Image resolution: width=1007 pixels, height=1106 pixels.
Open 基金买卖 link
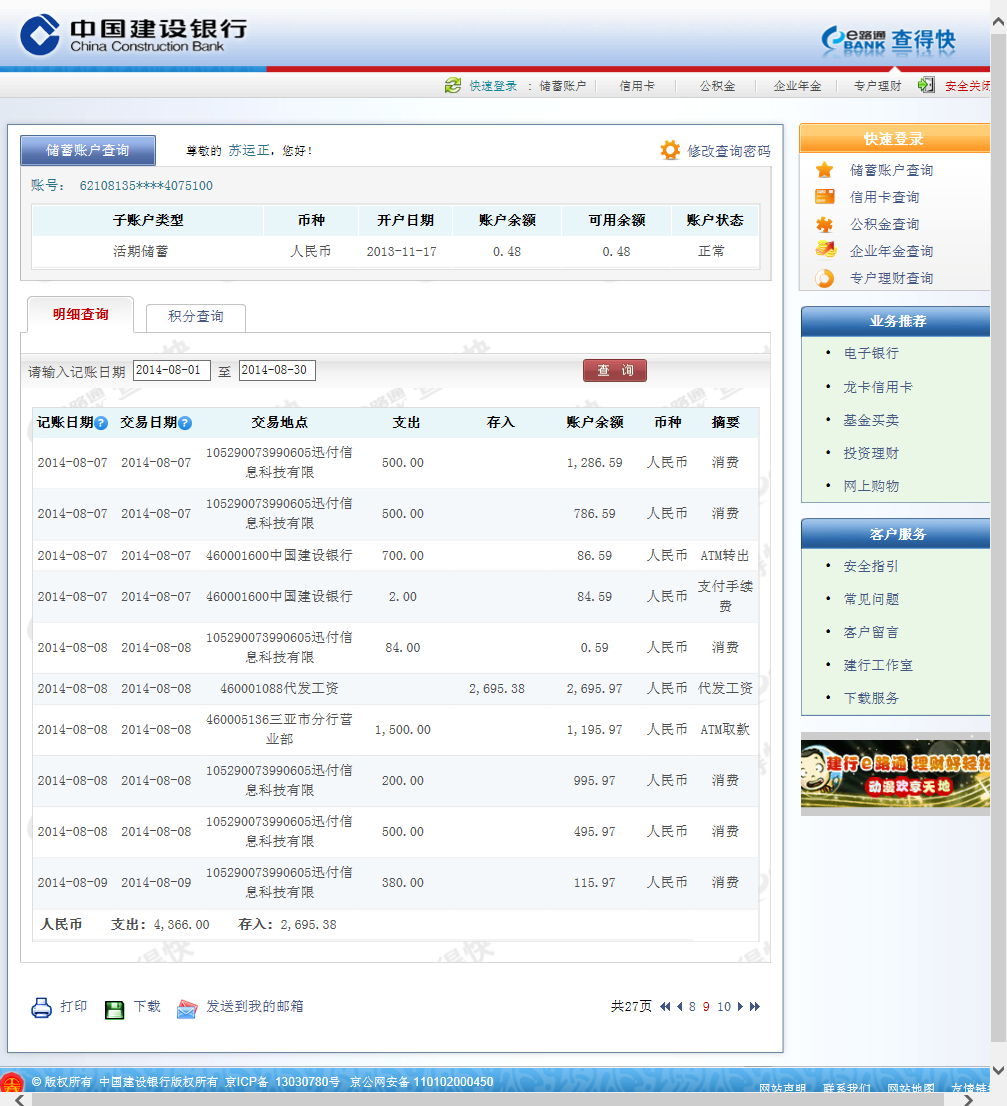pyautogui.click(x=871, y=420)
